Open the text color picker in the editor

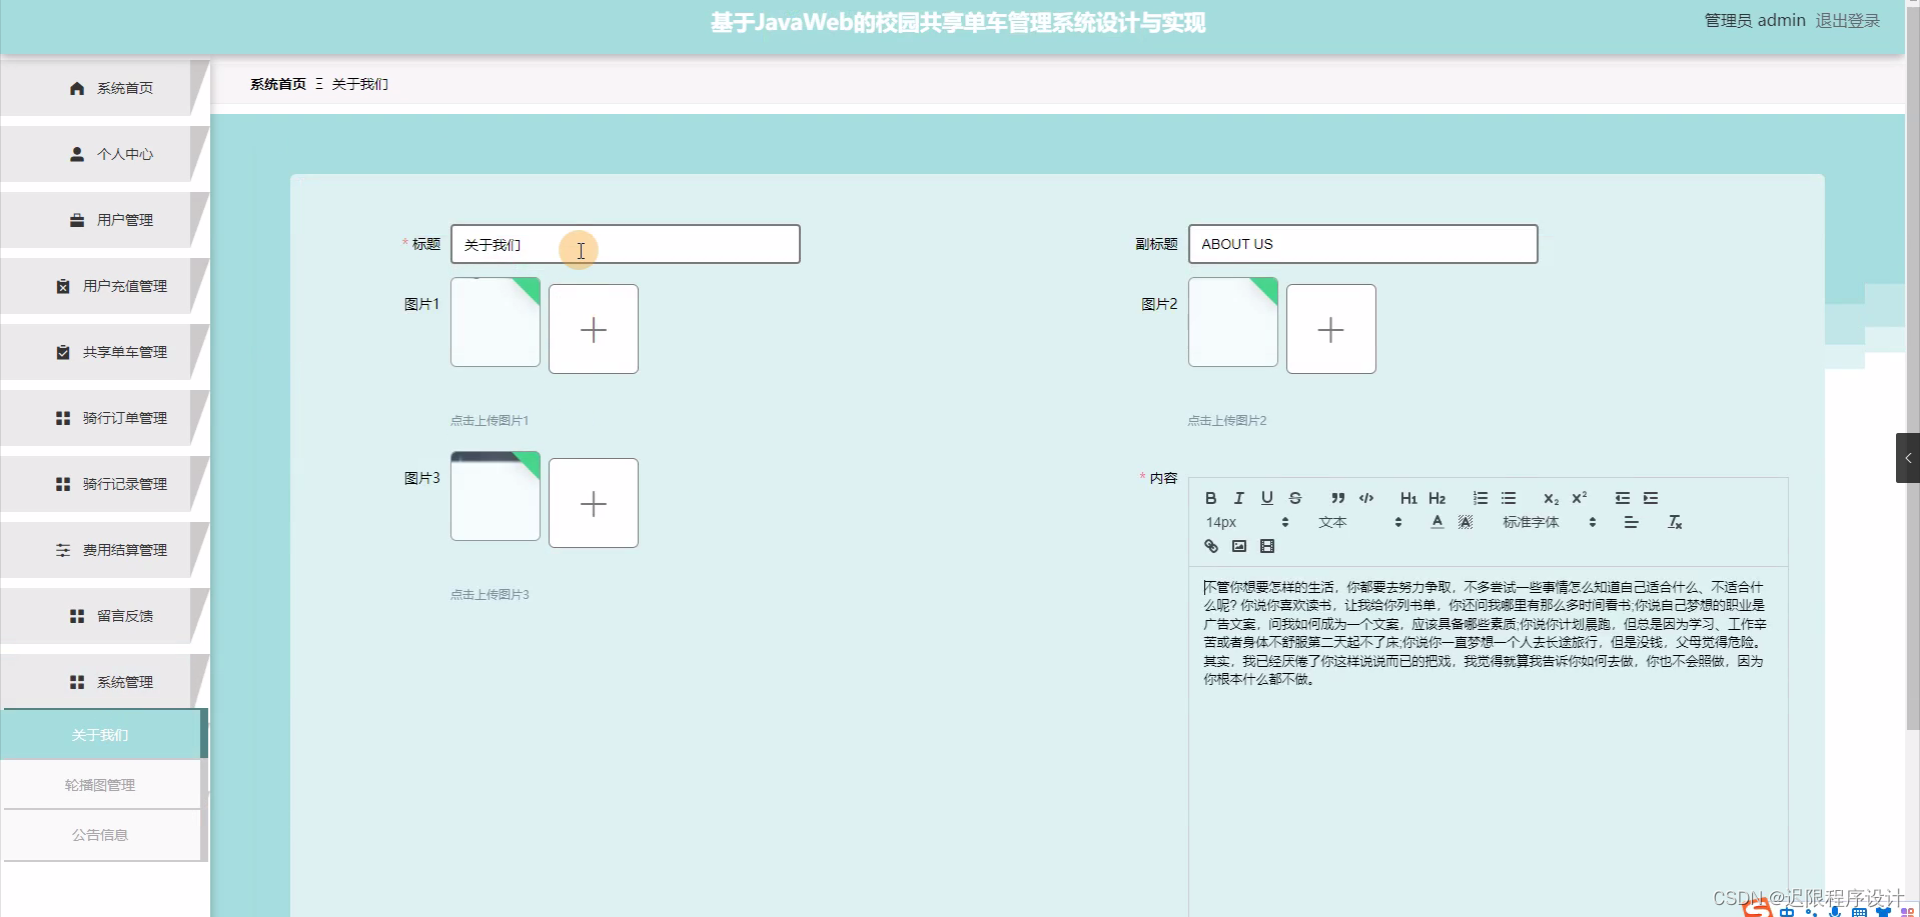(x=1437, y=521)
